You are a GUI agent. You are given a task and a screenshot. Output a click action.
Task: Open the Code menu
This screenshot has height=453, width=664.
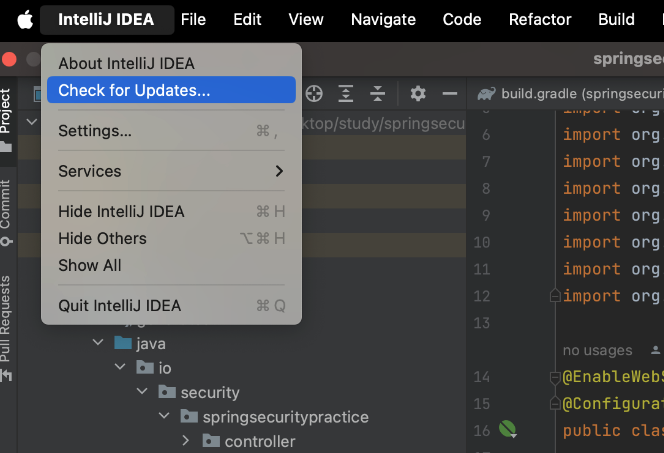462,19
